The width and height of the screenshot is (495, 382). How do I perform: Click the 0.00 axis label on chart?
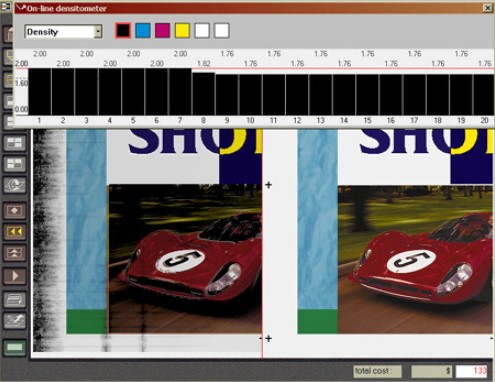(21, 109)
